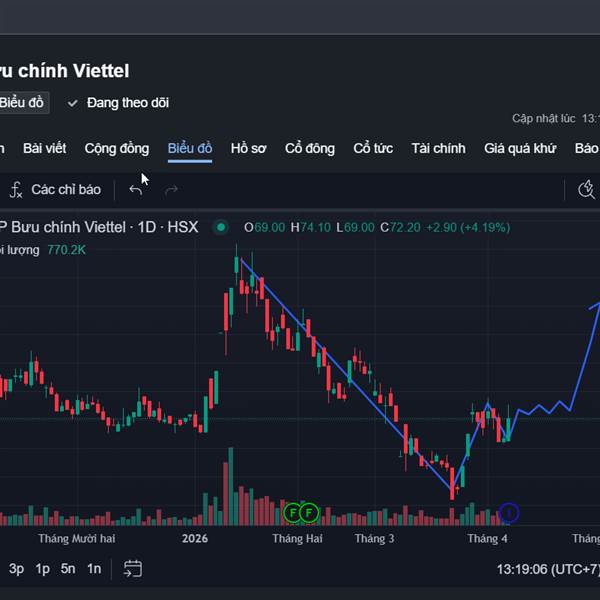Click the 13:19:06 (UTC+7) timezone clock
Viewport: 600px width, 600px height.
[x=548, y=569]
